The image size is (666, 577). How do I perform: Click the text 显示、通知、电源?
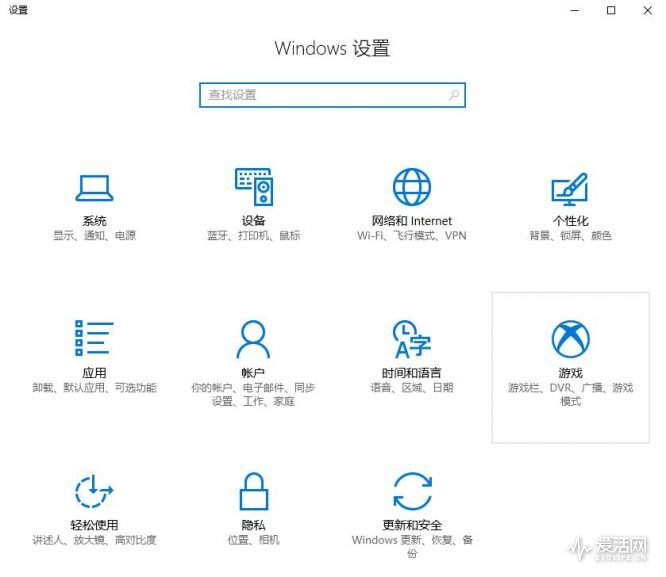94,235
